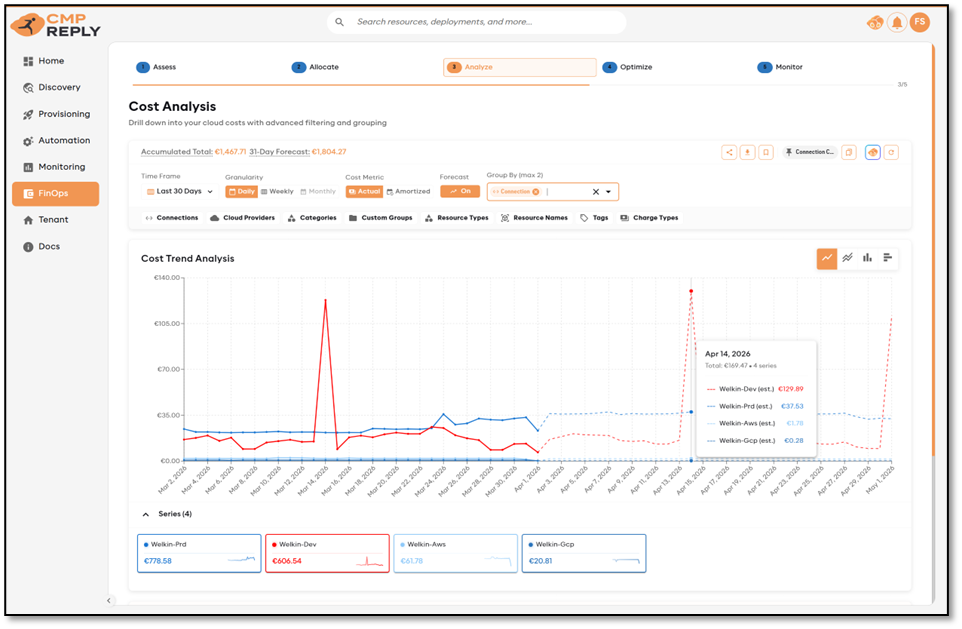Viewport: 962px width, 629px height.
Task: Click the Resource Types filter button
Action: (x=456, y=218)
